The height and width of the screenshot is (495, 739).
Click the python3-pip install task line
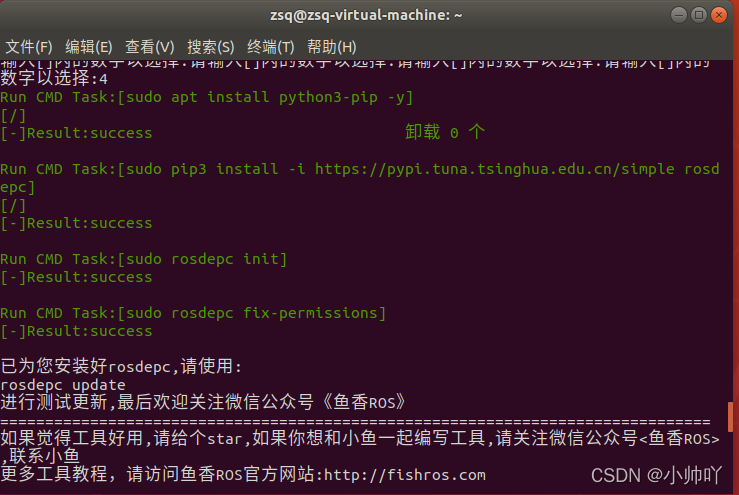click(206, 97)
